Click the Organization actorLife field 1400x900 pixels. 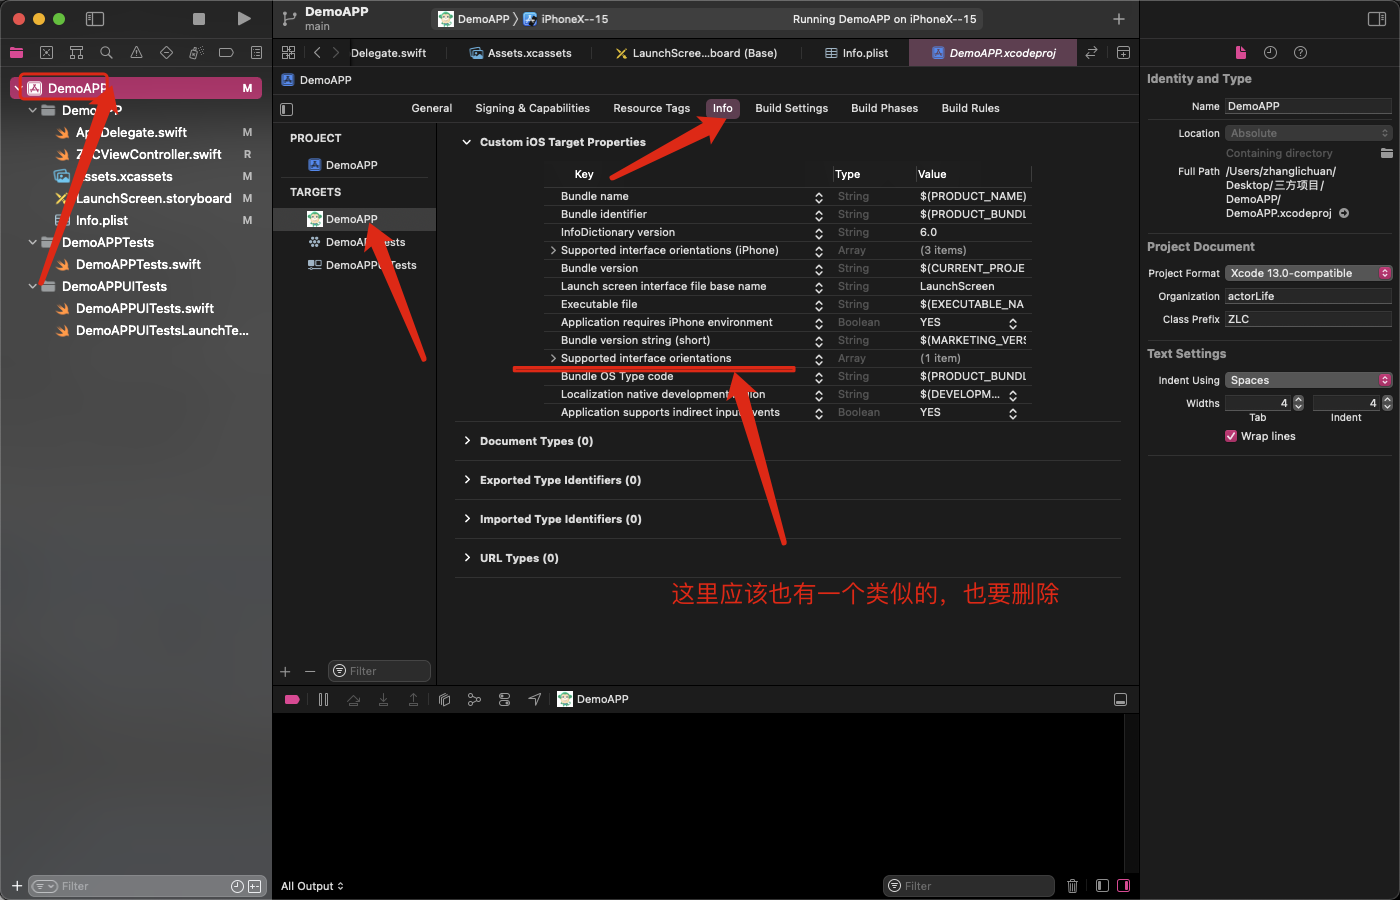(x=1308, y=296)
